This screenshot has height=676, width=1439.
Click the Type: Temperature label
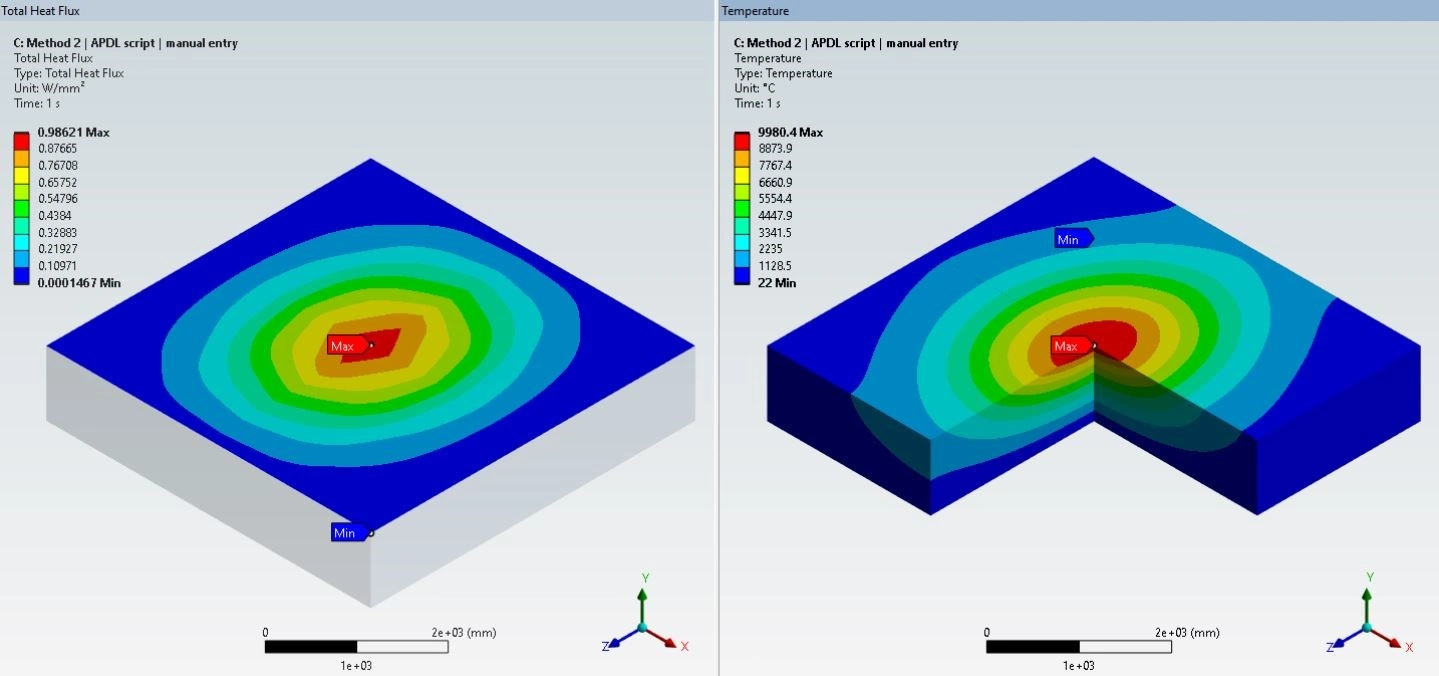(x=783, y=73)
